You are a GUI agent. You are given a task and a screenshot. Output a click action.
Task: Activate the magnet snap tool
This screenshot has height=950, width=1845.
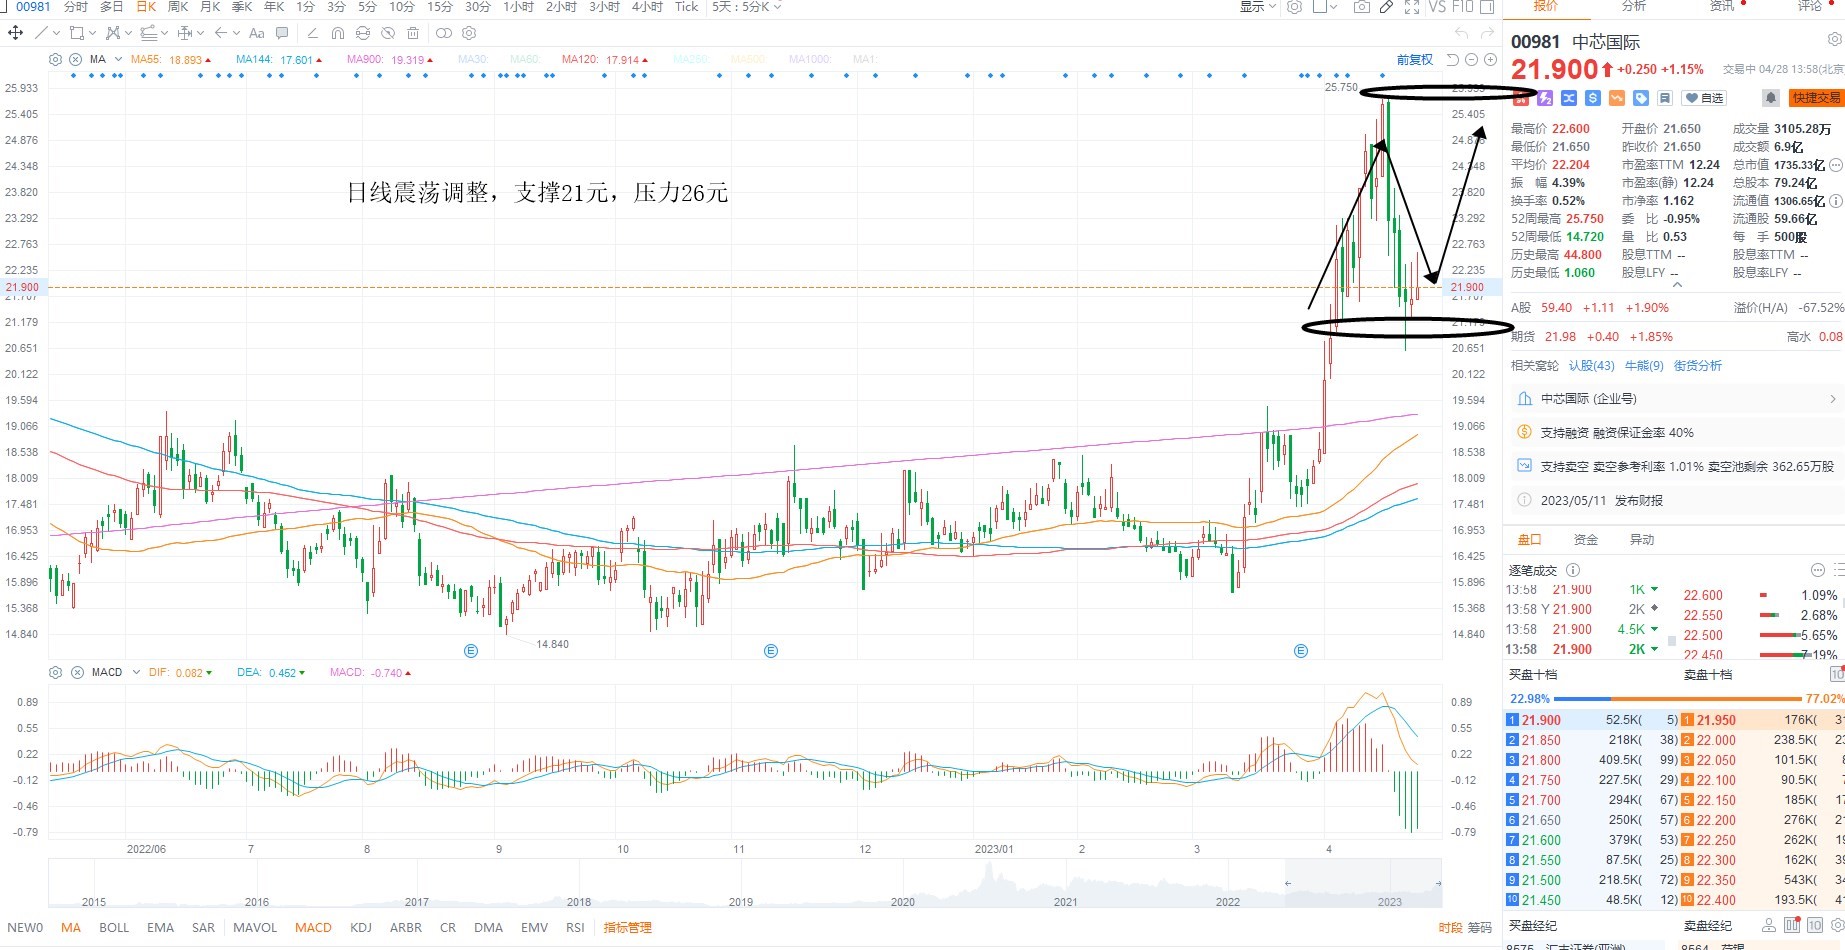(x=338, y=33)
